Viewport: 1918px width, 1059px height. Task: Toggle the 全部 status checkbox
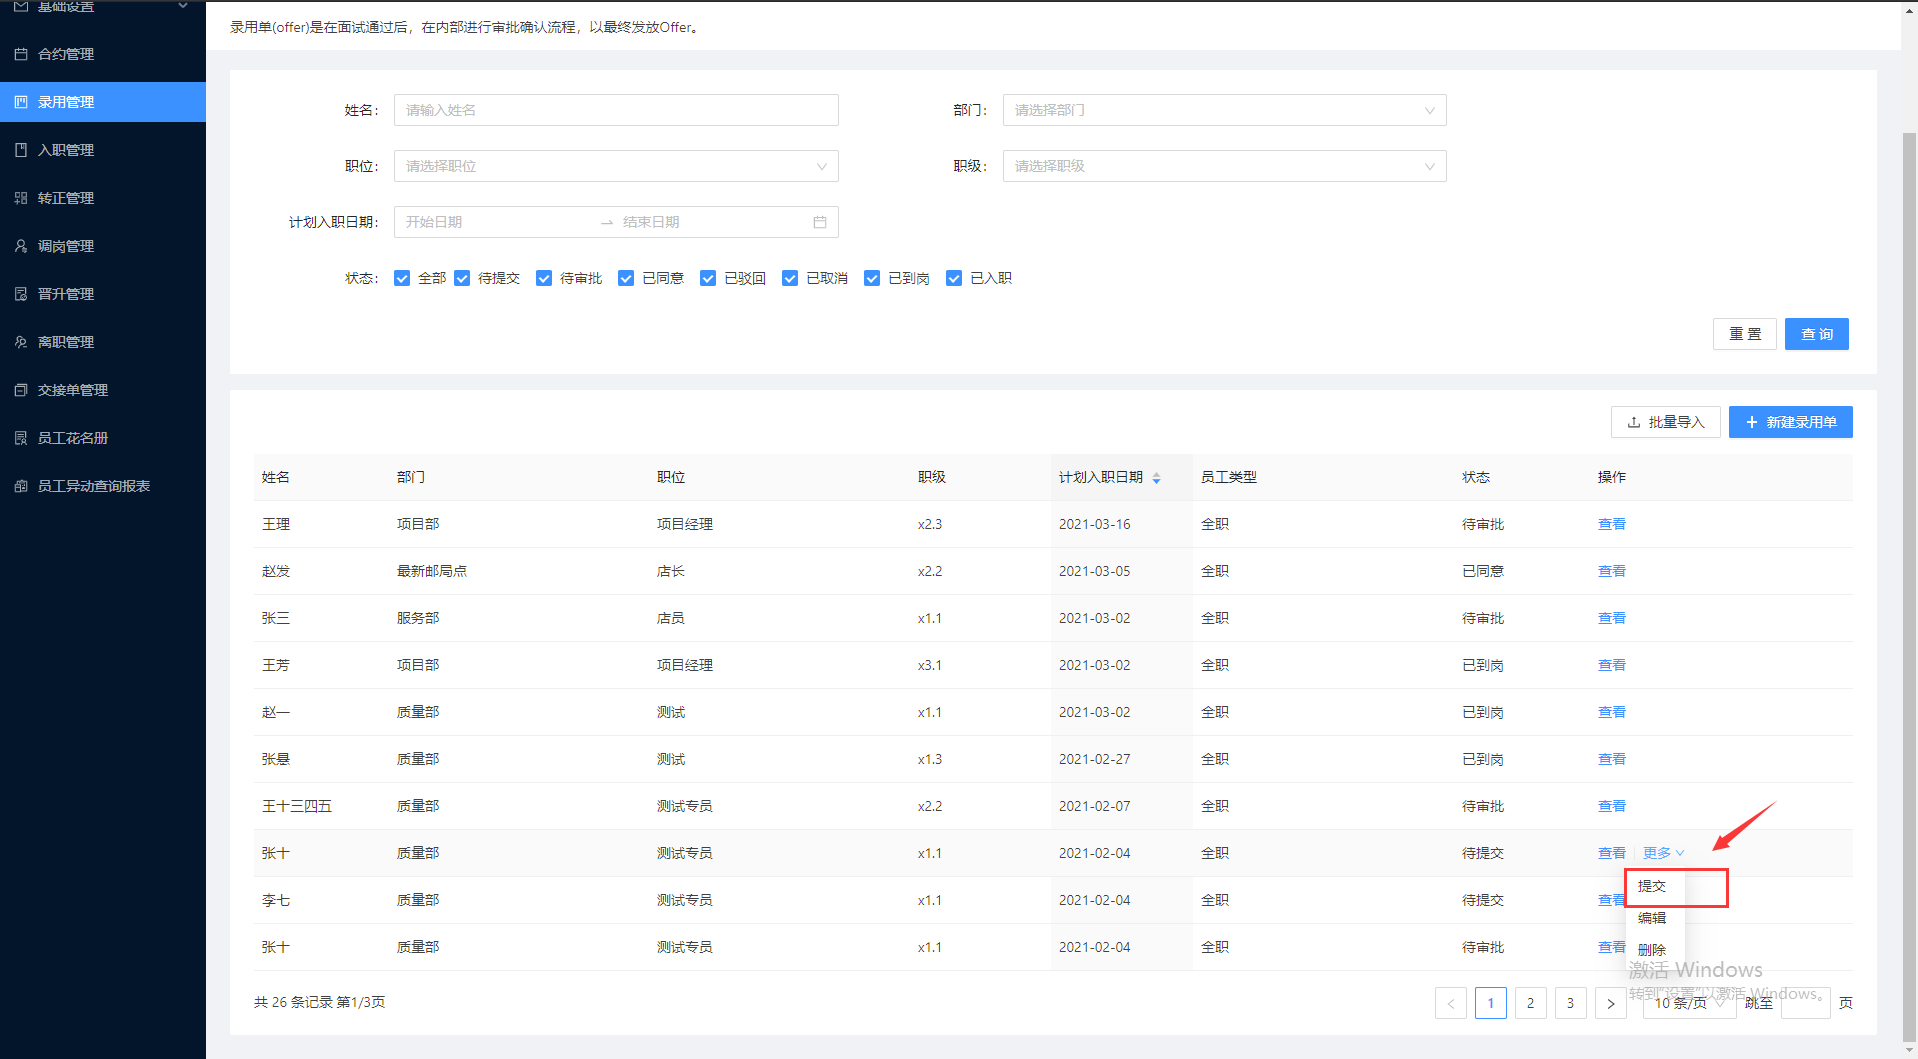click(x=402, y=278)
